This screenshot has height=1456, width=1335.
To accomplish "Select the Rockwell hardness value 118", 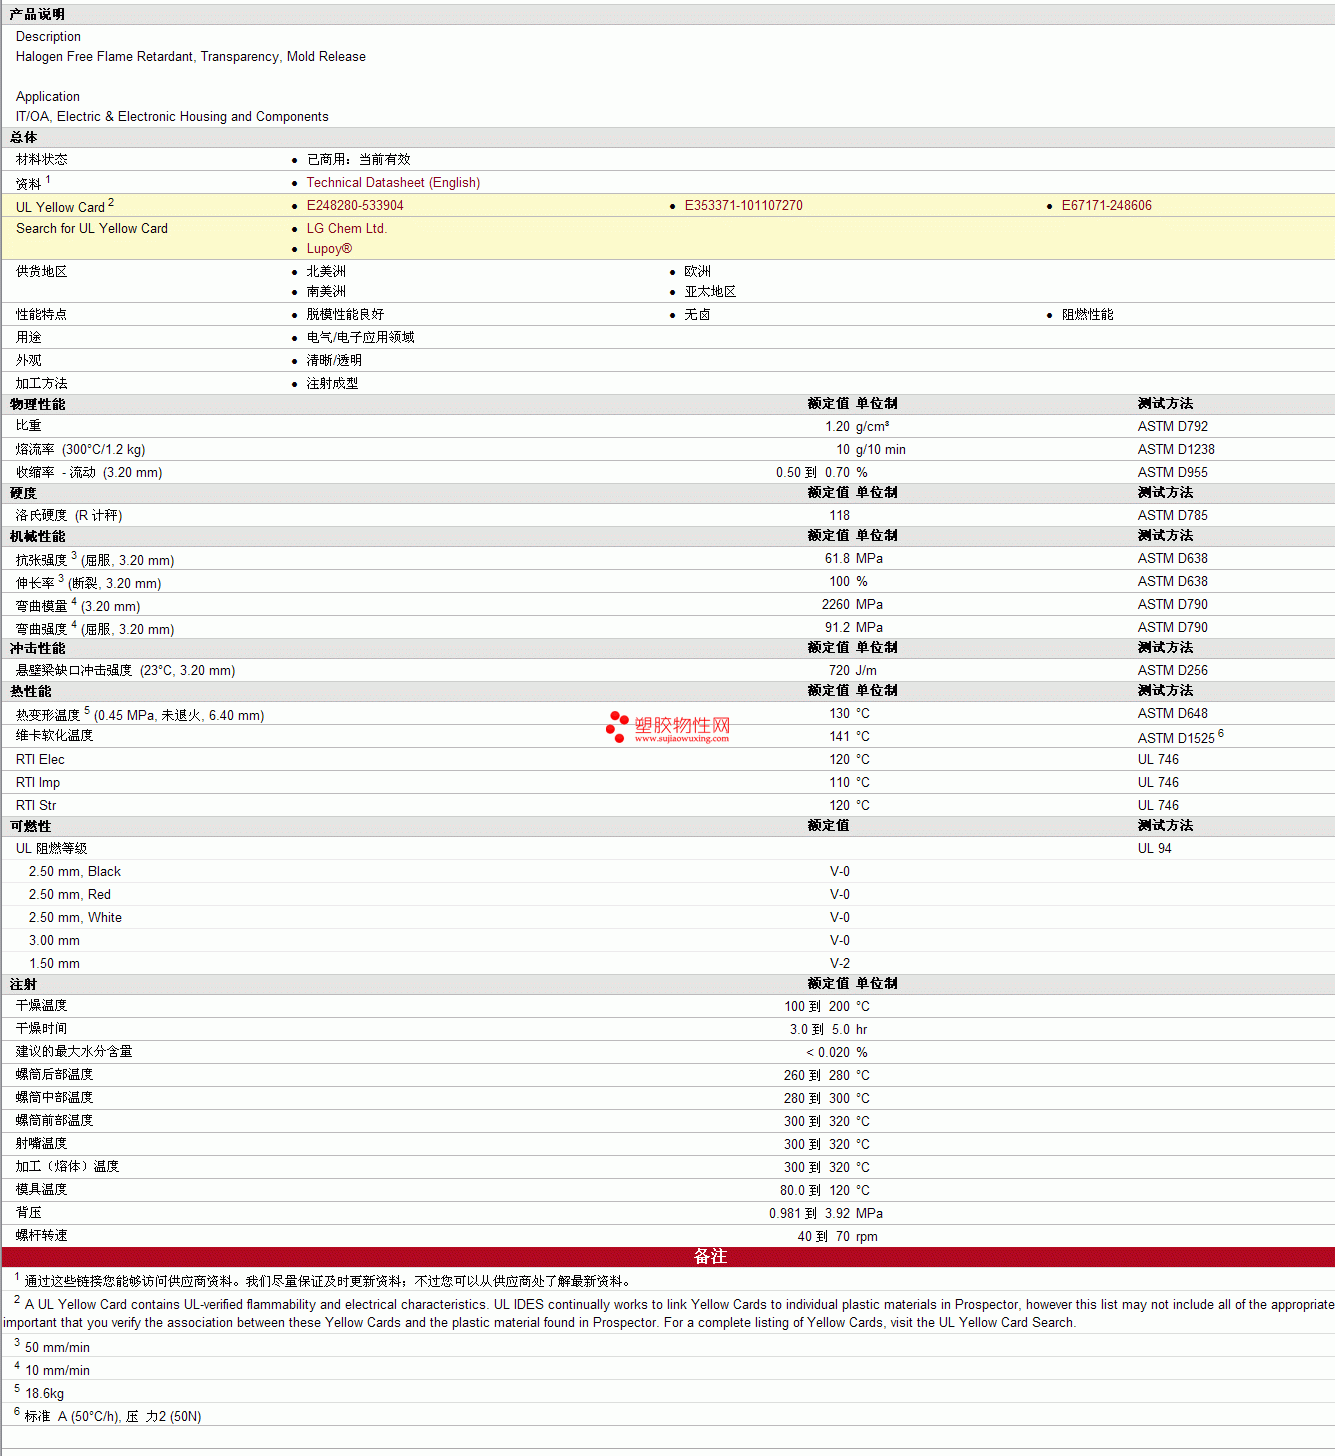I will (839, 516).
